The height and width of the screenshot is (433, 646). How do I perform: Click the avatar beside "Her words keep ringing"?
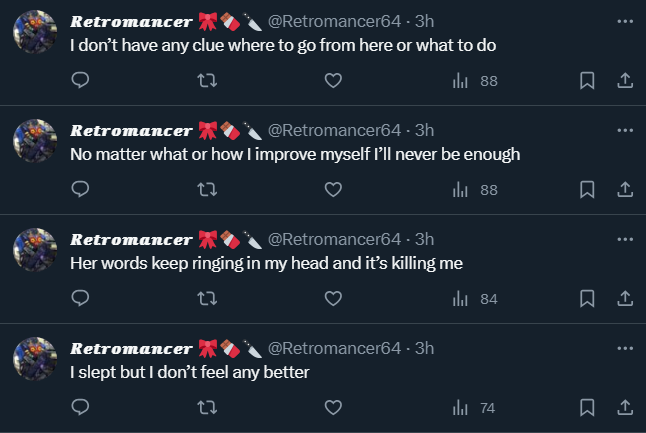click(x=35, y=251)
